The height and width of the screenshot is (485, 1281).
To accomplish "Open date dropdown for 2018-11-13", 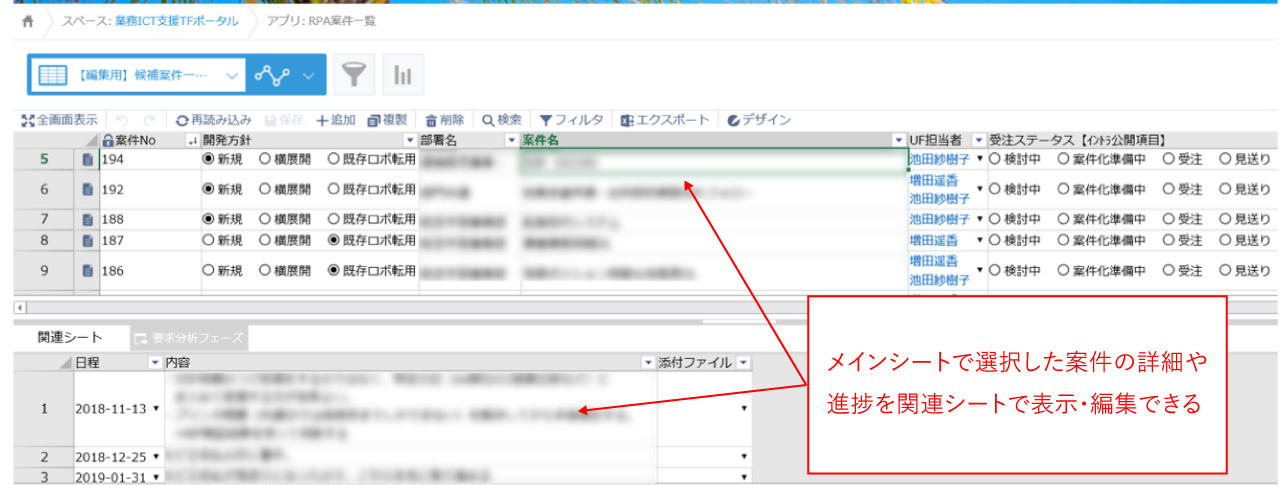I will point(155,410).
